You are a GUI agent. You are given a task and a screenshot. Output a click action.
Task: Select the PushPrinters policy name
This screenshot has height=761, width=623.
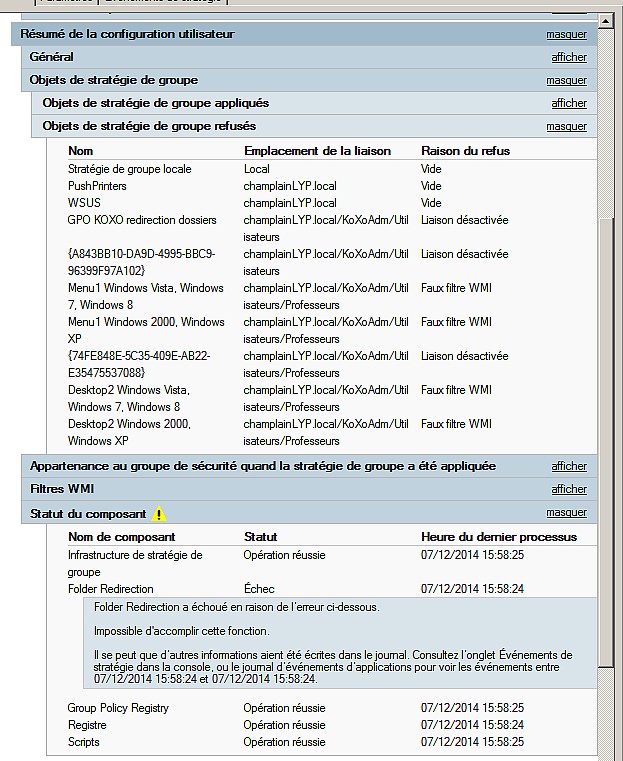pyautogui.click(x=97, y=186)
